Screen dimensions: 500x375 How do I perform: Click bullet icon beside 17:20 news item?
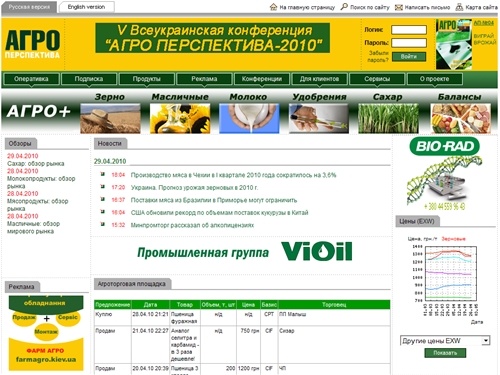[x=103, y=187]
